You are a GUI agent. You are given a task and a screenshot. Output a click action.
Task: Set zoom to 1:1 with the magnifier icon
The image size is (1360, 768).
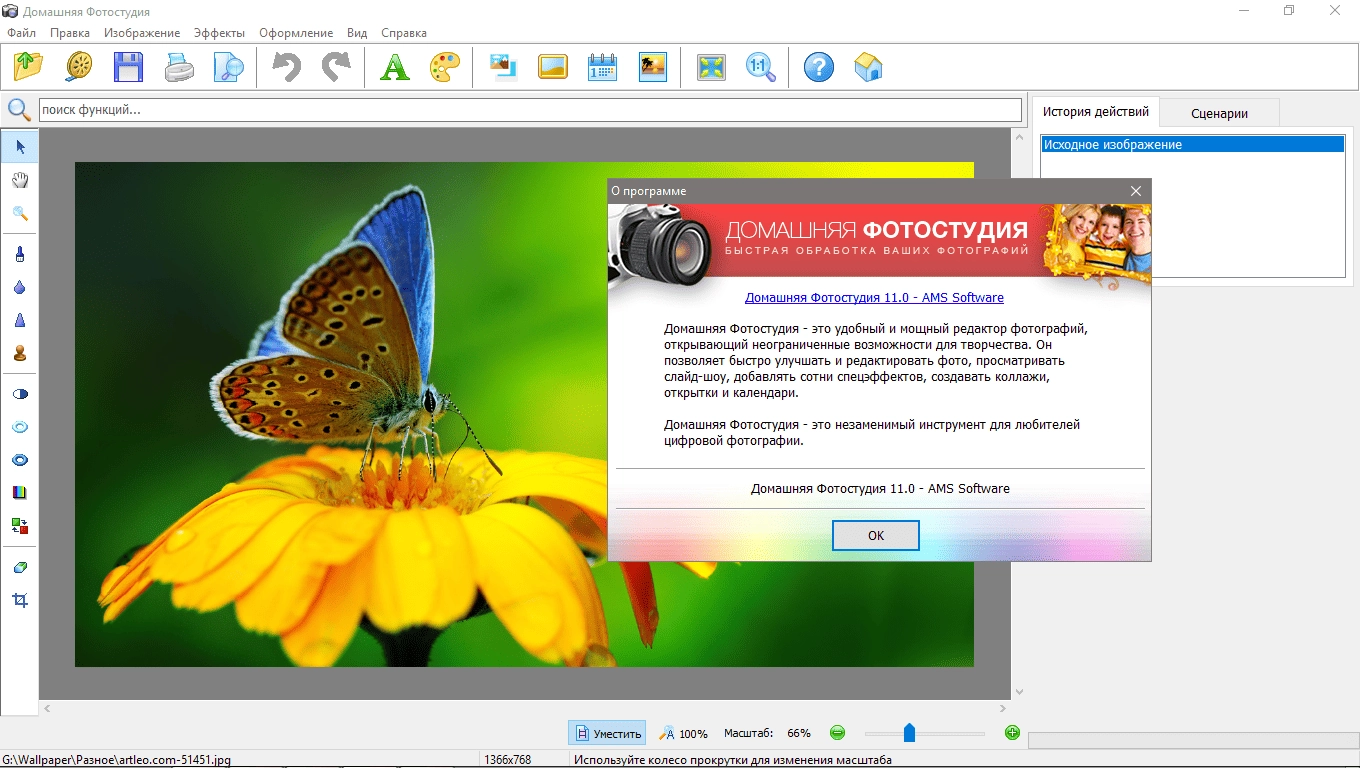[761, 67]
